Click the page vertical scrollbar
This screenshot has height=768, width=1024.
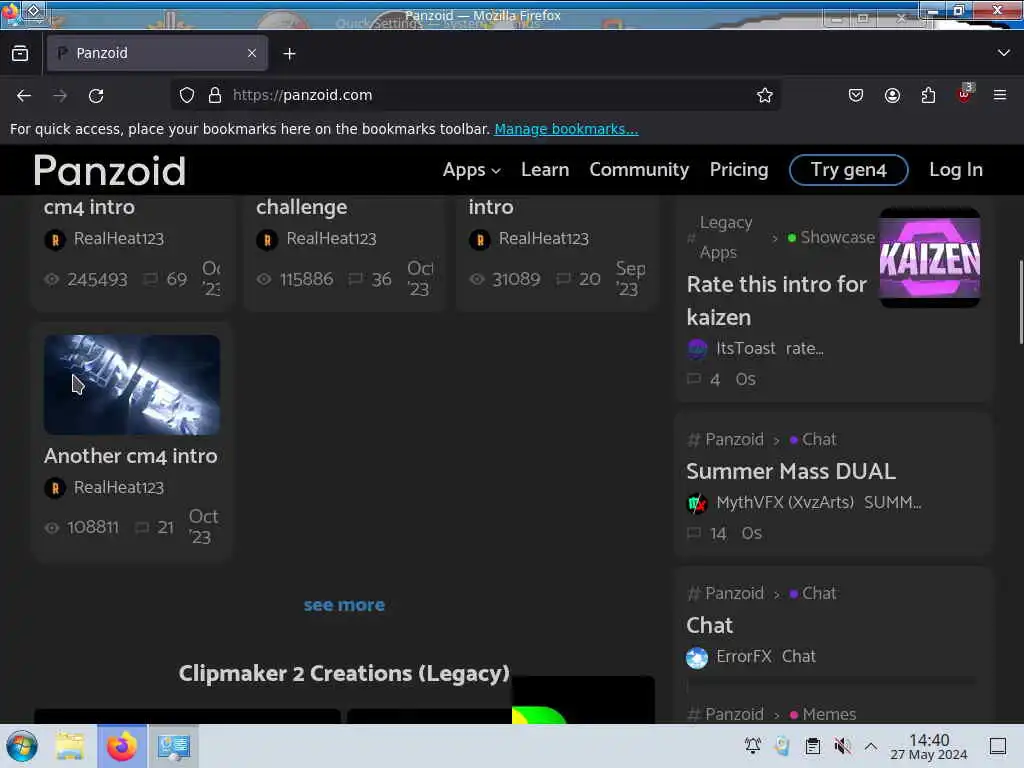pyautogui.click(x=1020, y=300)
